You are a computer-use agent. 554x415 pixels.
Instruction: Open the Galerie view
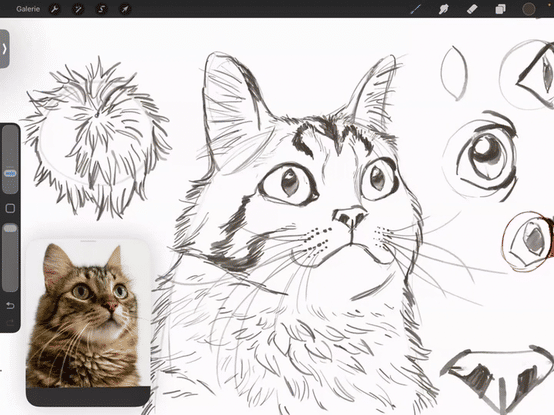click(x=28, y=9)
